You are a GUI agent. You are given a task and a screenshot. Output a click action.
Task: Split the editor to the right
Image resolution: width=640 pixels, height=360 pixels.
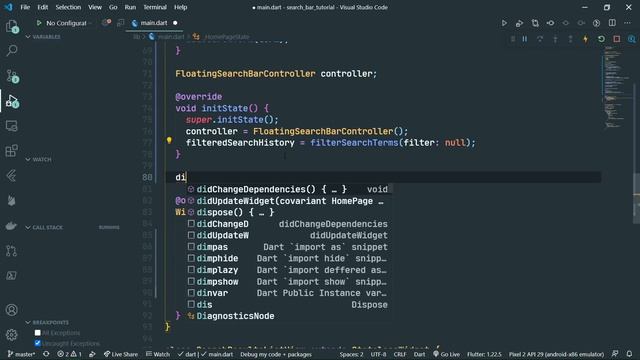(612, 23)
